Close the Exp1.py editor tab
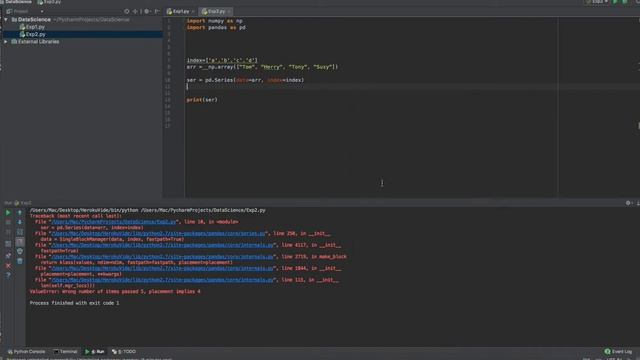Image resolution: width=640 pixels, height=360 pixels. click(x=193, y=11)
